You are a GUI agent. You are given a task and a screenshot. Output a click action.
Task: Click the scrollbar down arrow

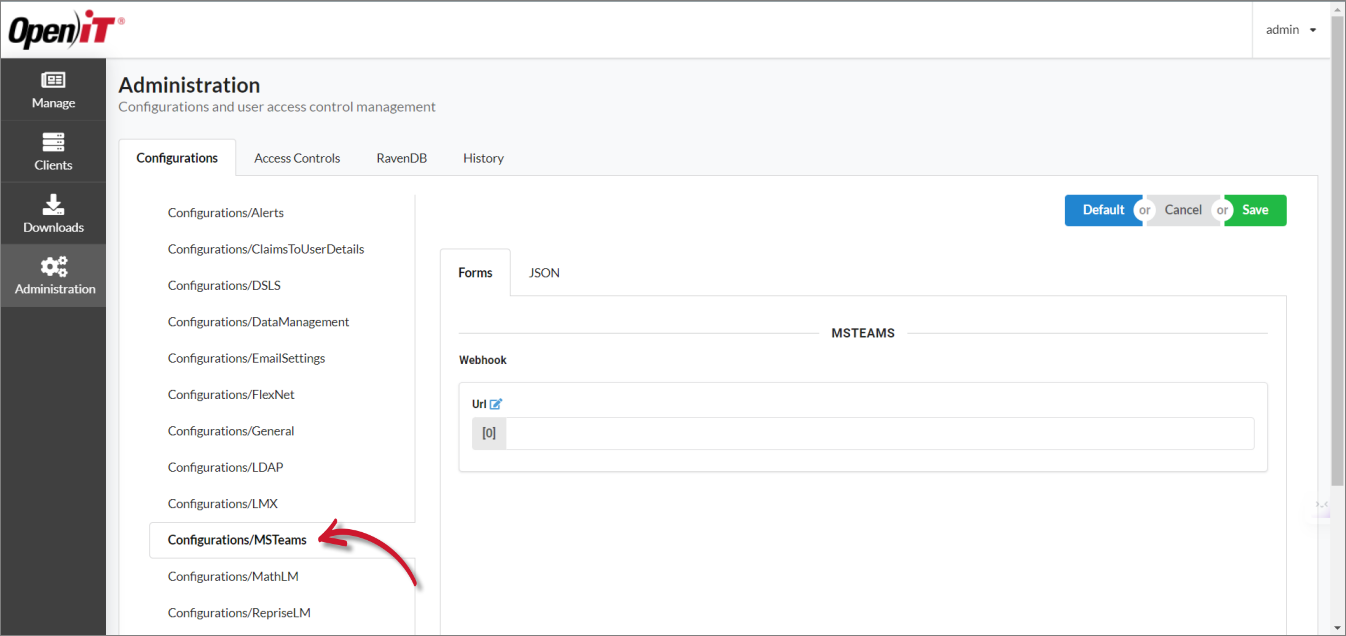coord(1337,627)
